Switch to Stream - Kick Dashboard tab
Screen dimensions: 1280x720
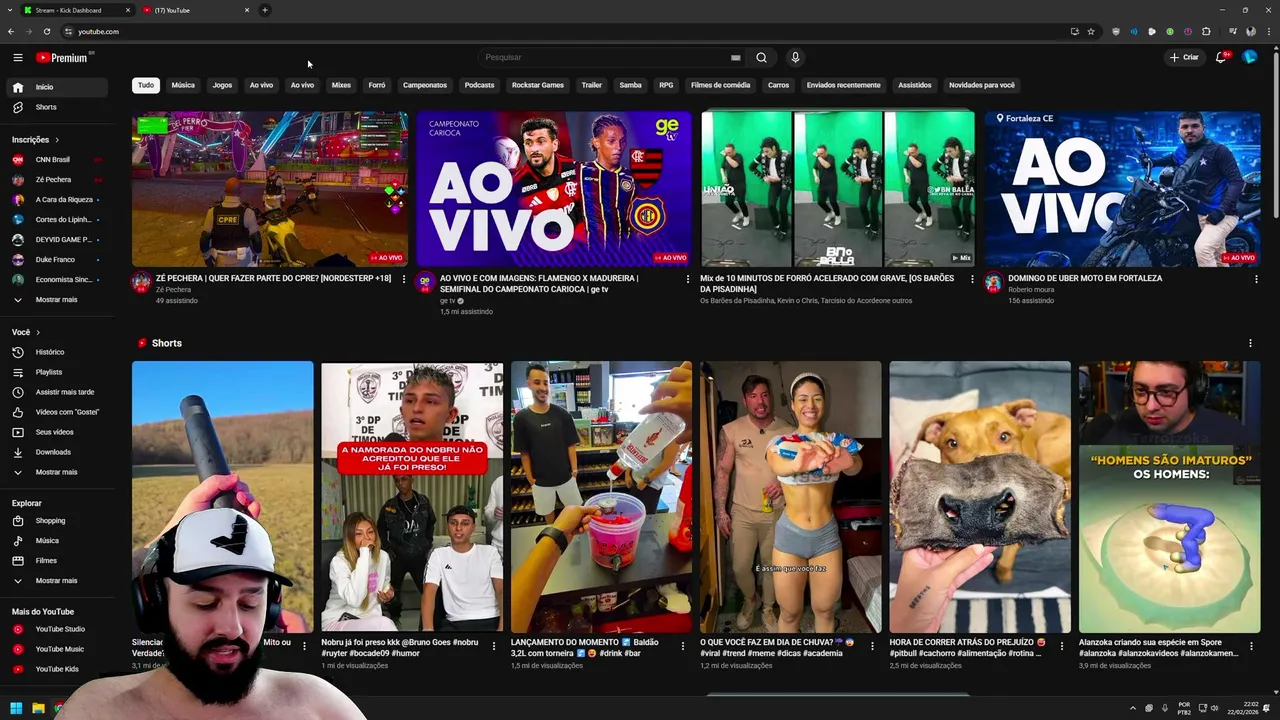point(77,10)
